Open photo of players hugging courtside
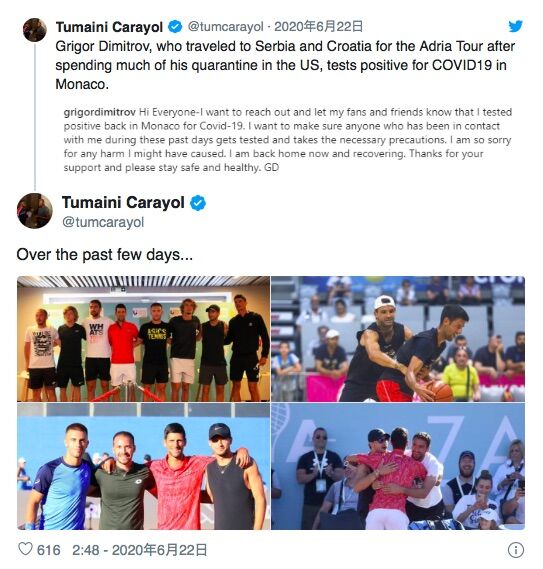Screen dimensions: 543x569 398,466
